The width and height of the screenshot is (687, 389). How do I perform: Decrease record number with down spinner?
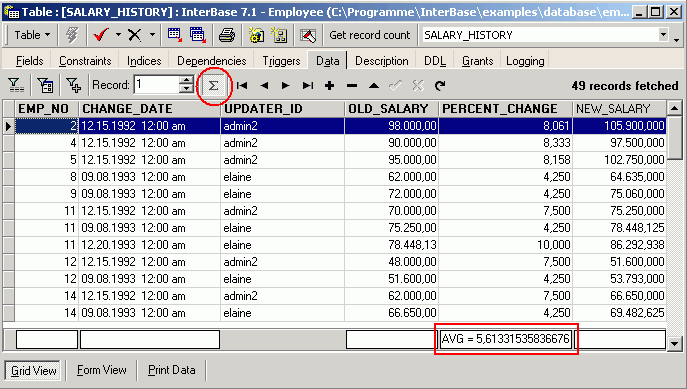click(x=187, y=89)
